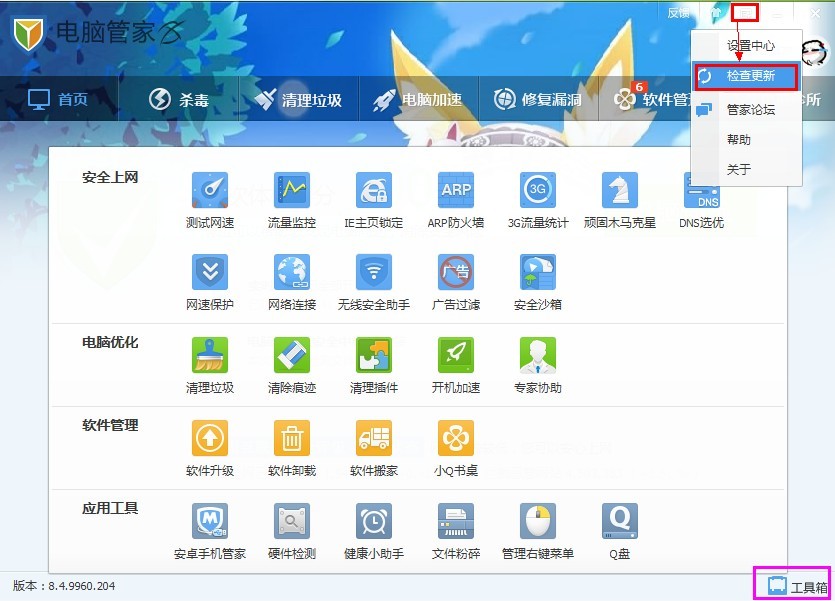
Task: Open 3G流量统计 statistics
Action: (538, 200)
